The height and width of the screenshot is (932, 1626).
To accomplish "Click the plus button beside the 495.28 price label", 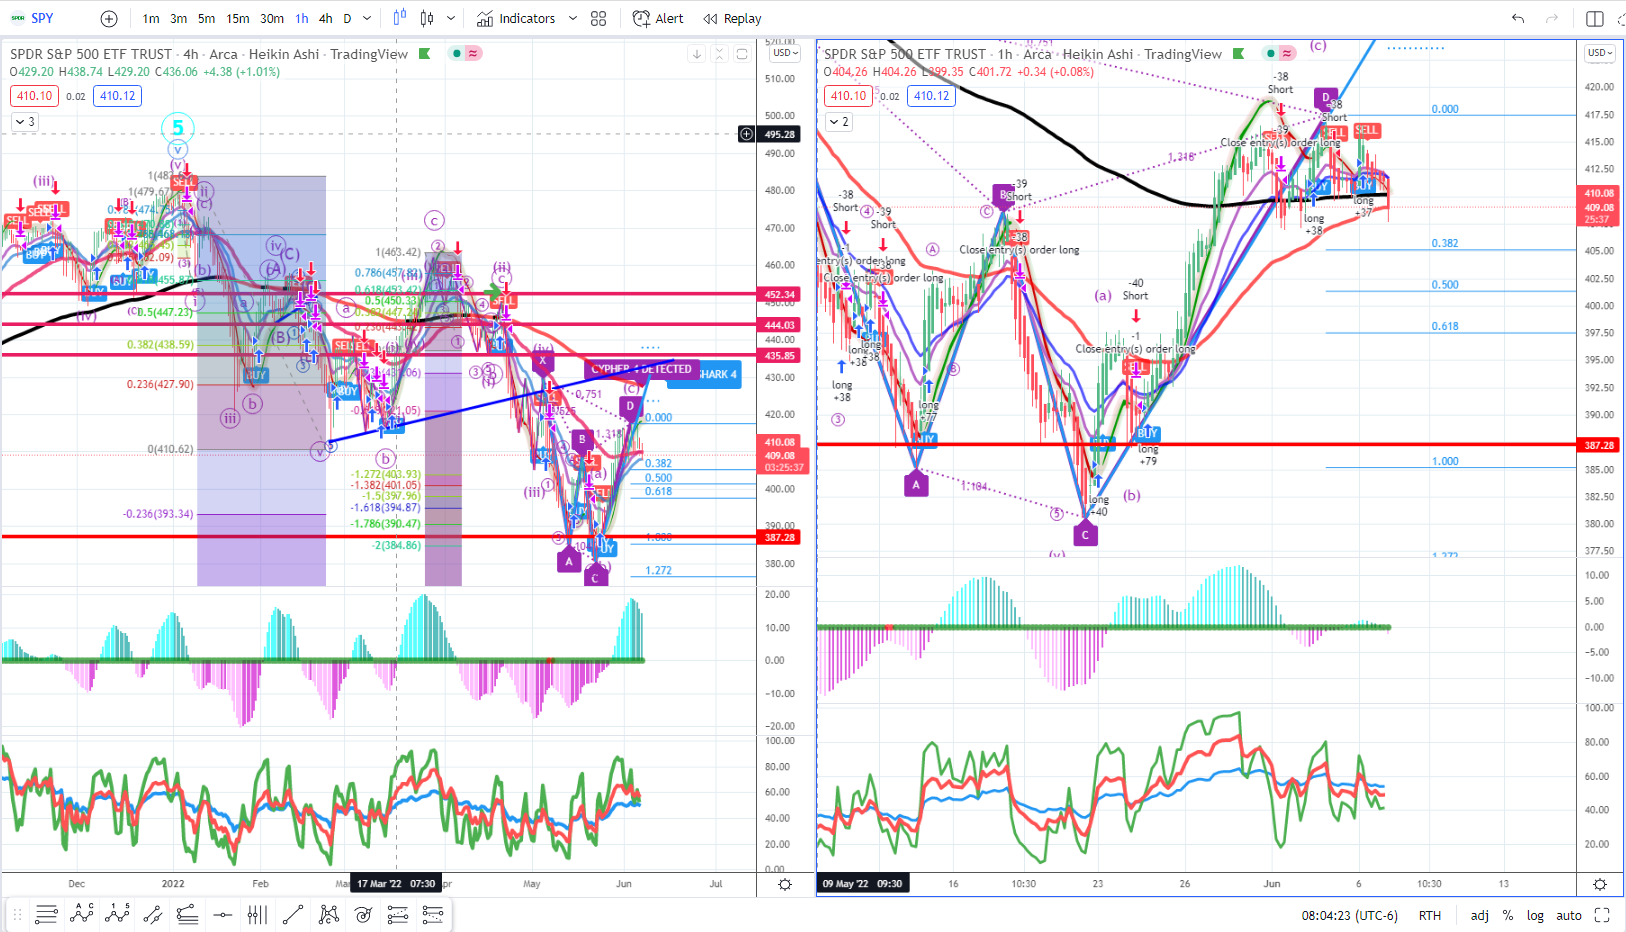I will point(746,134).
